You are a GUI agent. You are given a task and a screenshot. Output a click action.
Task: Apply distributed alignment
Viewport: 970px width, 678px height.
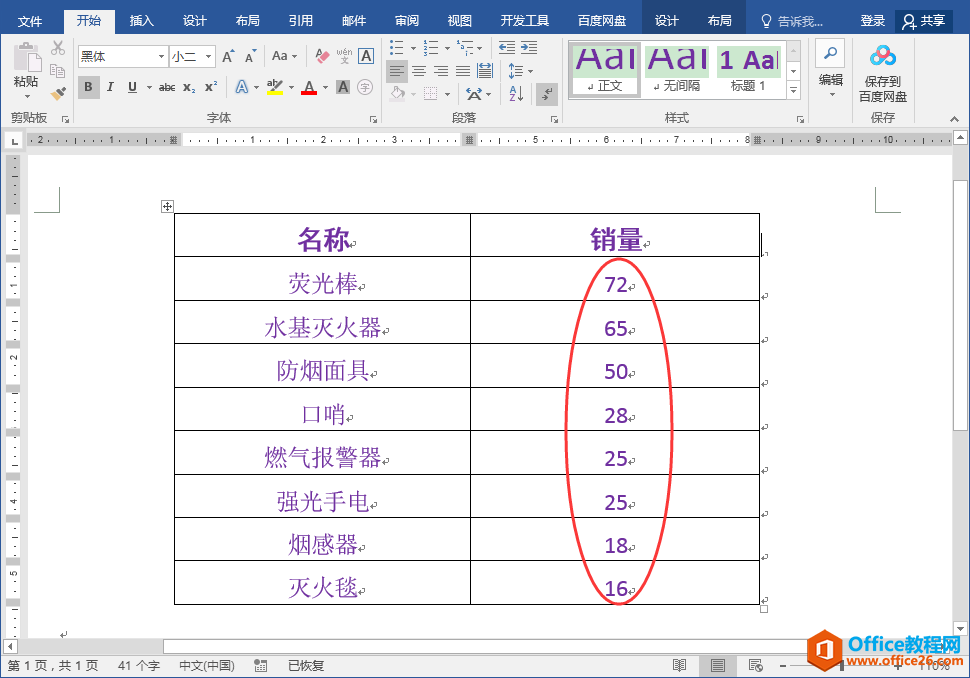(485, 71)
